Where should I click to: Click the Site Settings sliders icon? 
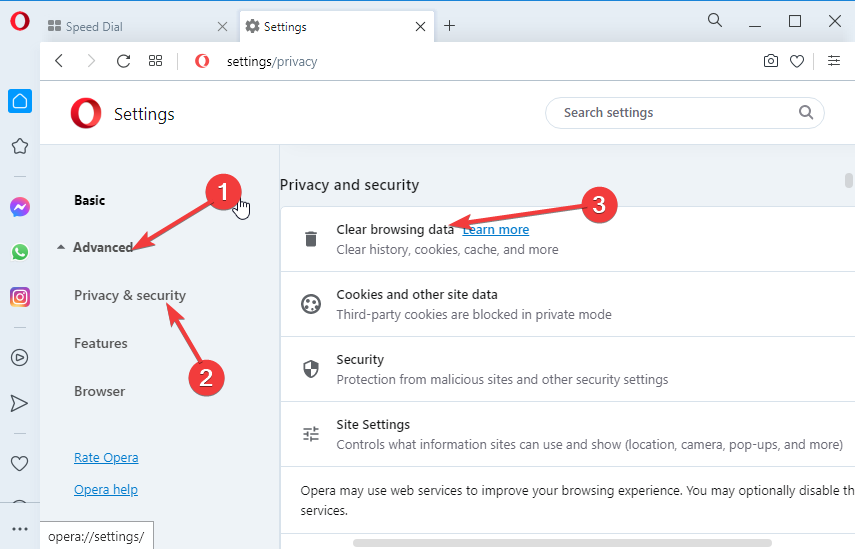311,434
